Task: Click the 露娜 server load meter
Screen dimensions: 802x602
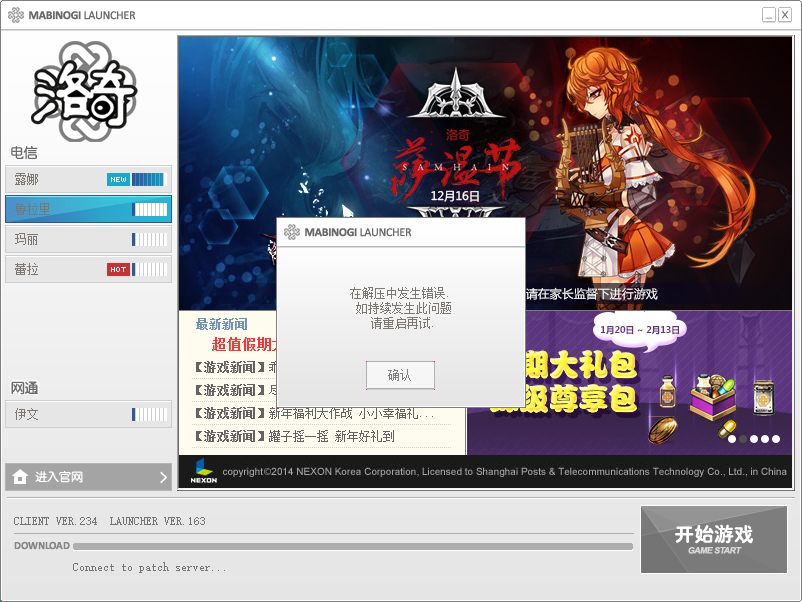Action: pyautogui.click(x=149, y=180)
